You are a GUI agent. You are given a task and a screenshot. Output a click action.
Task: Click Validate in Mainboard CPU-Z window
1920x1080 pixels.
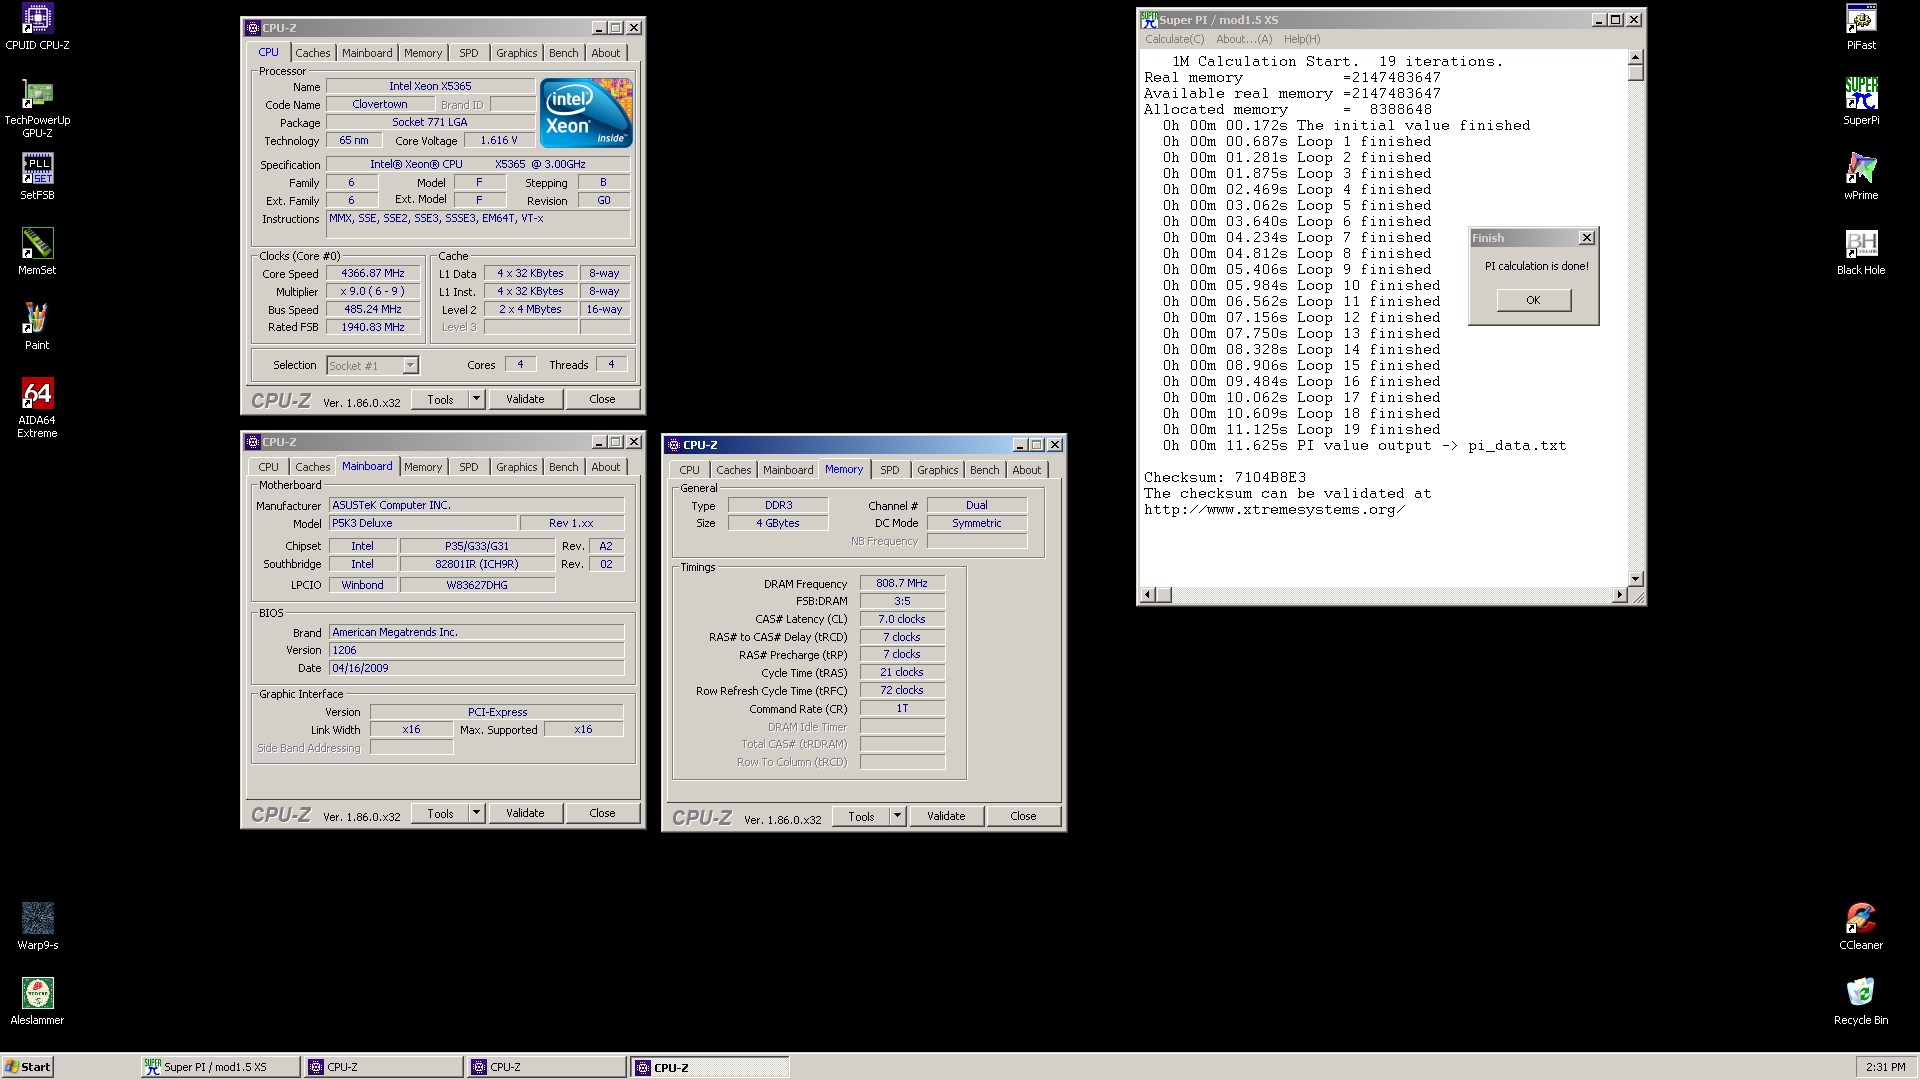525,813
